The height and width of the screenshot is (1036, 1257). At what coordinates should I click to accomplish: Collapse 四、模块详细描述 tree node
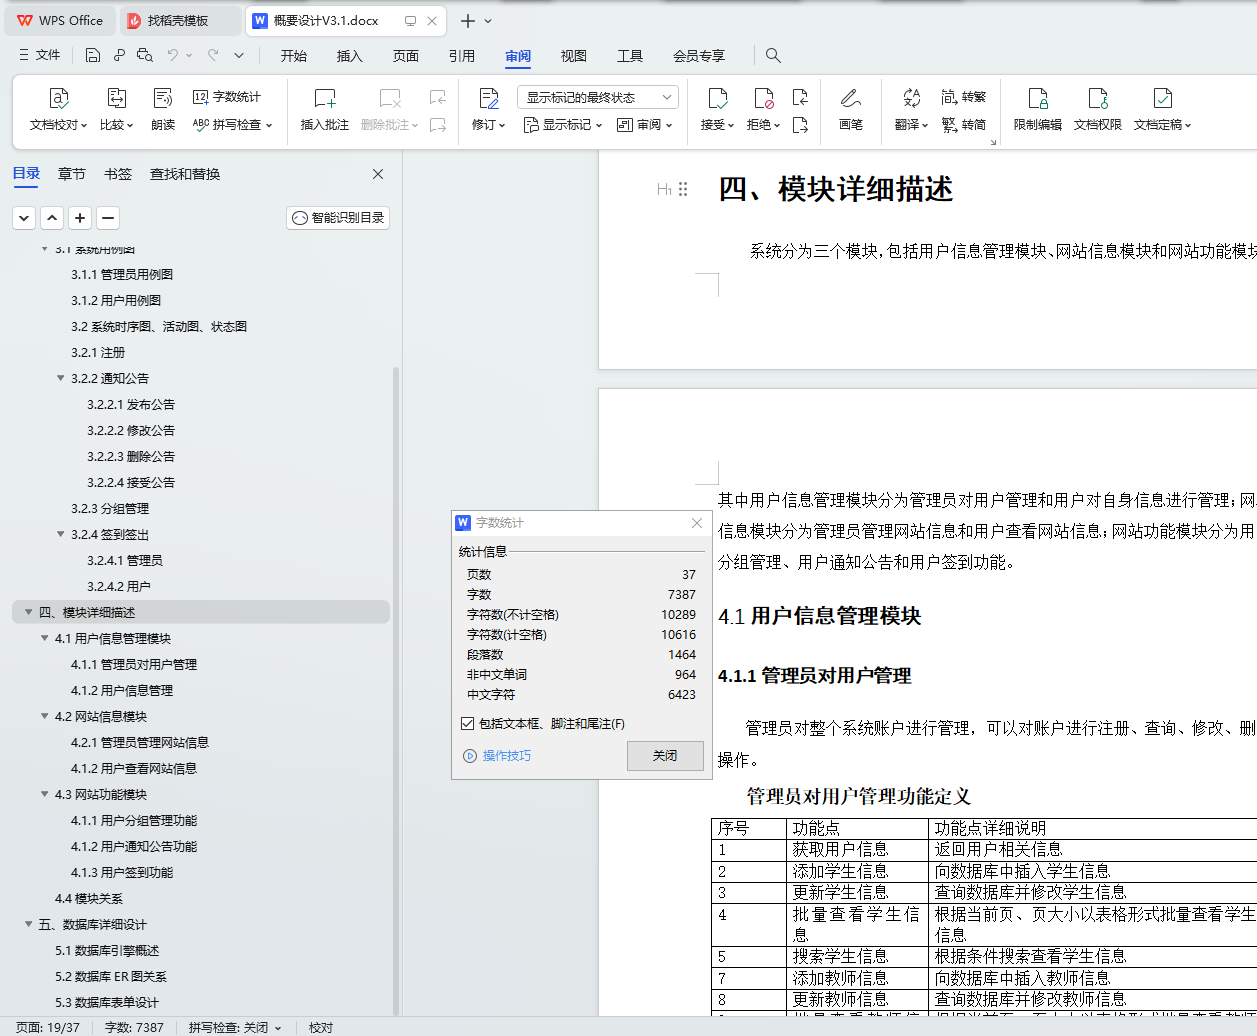click(28, 612)
